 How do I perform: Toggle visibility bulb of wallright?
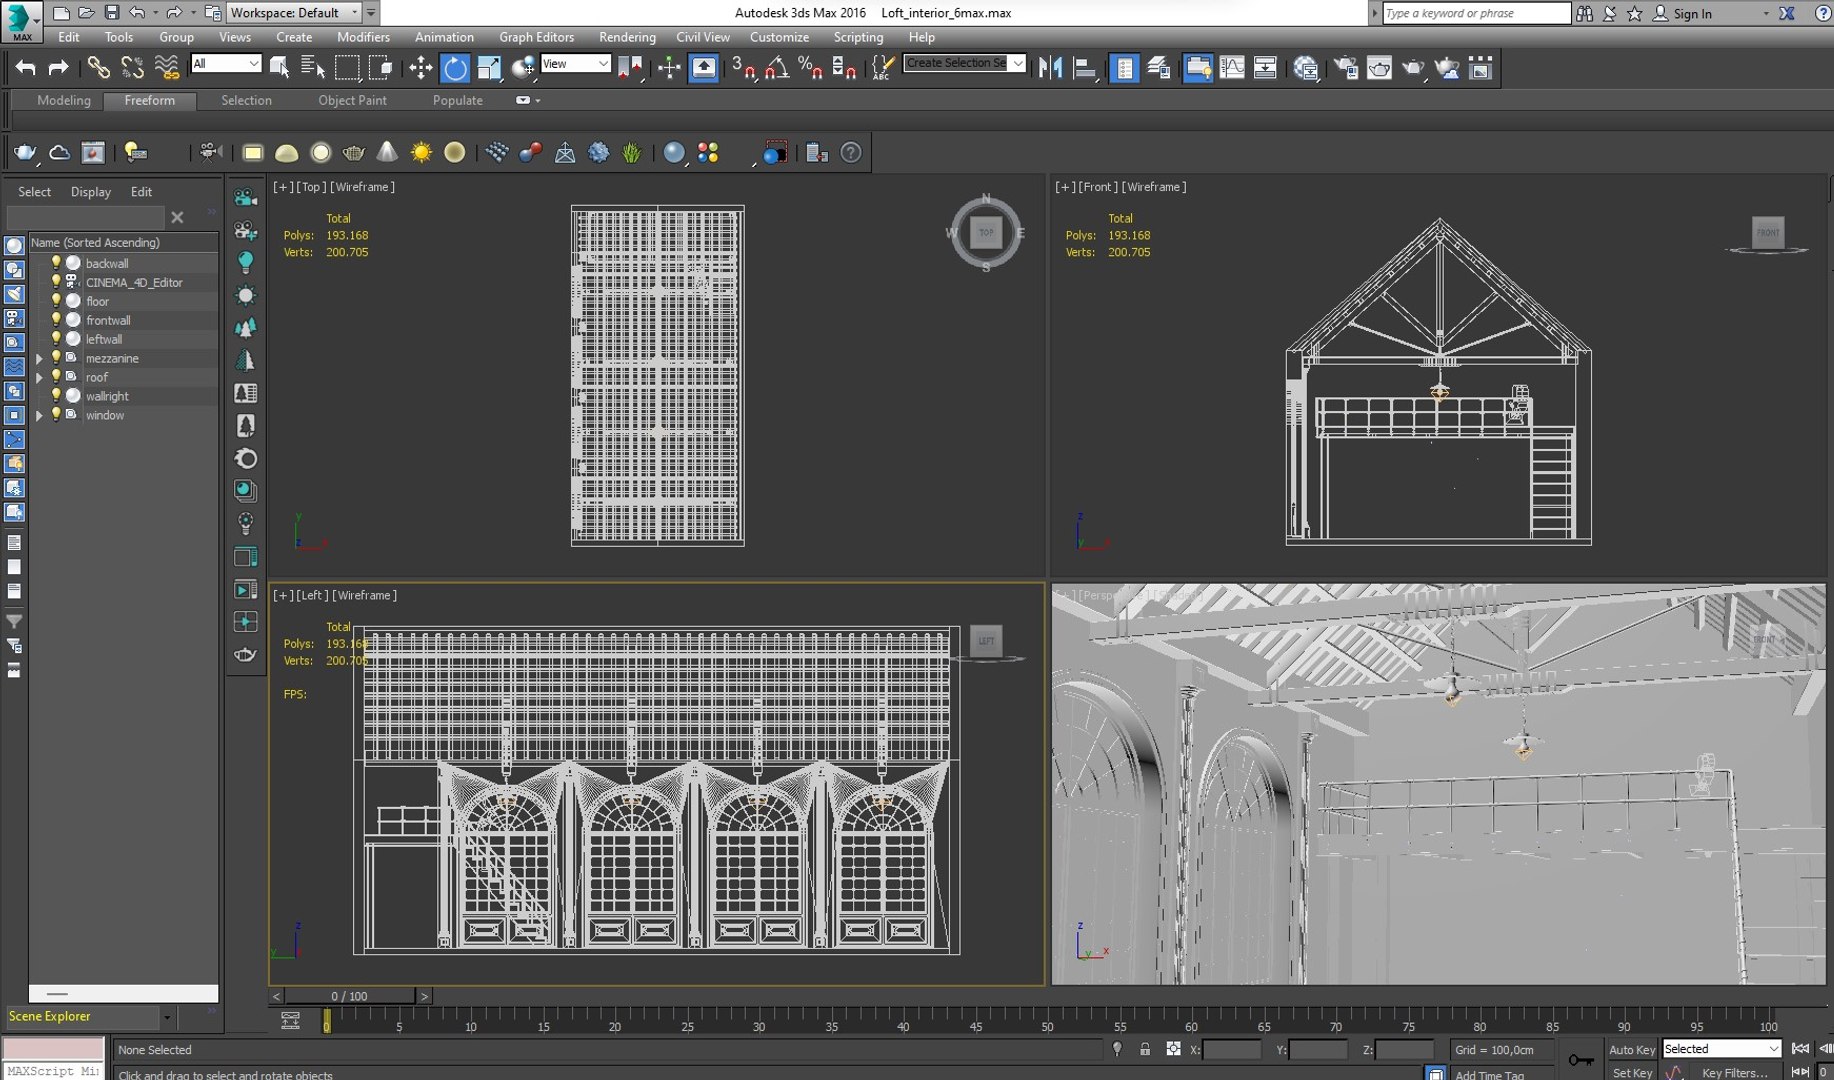pos(56,396)
